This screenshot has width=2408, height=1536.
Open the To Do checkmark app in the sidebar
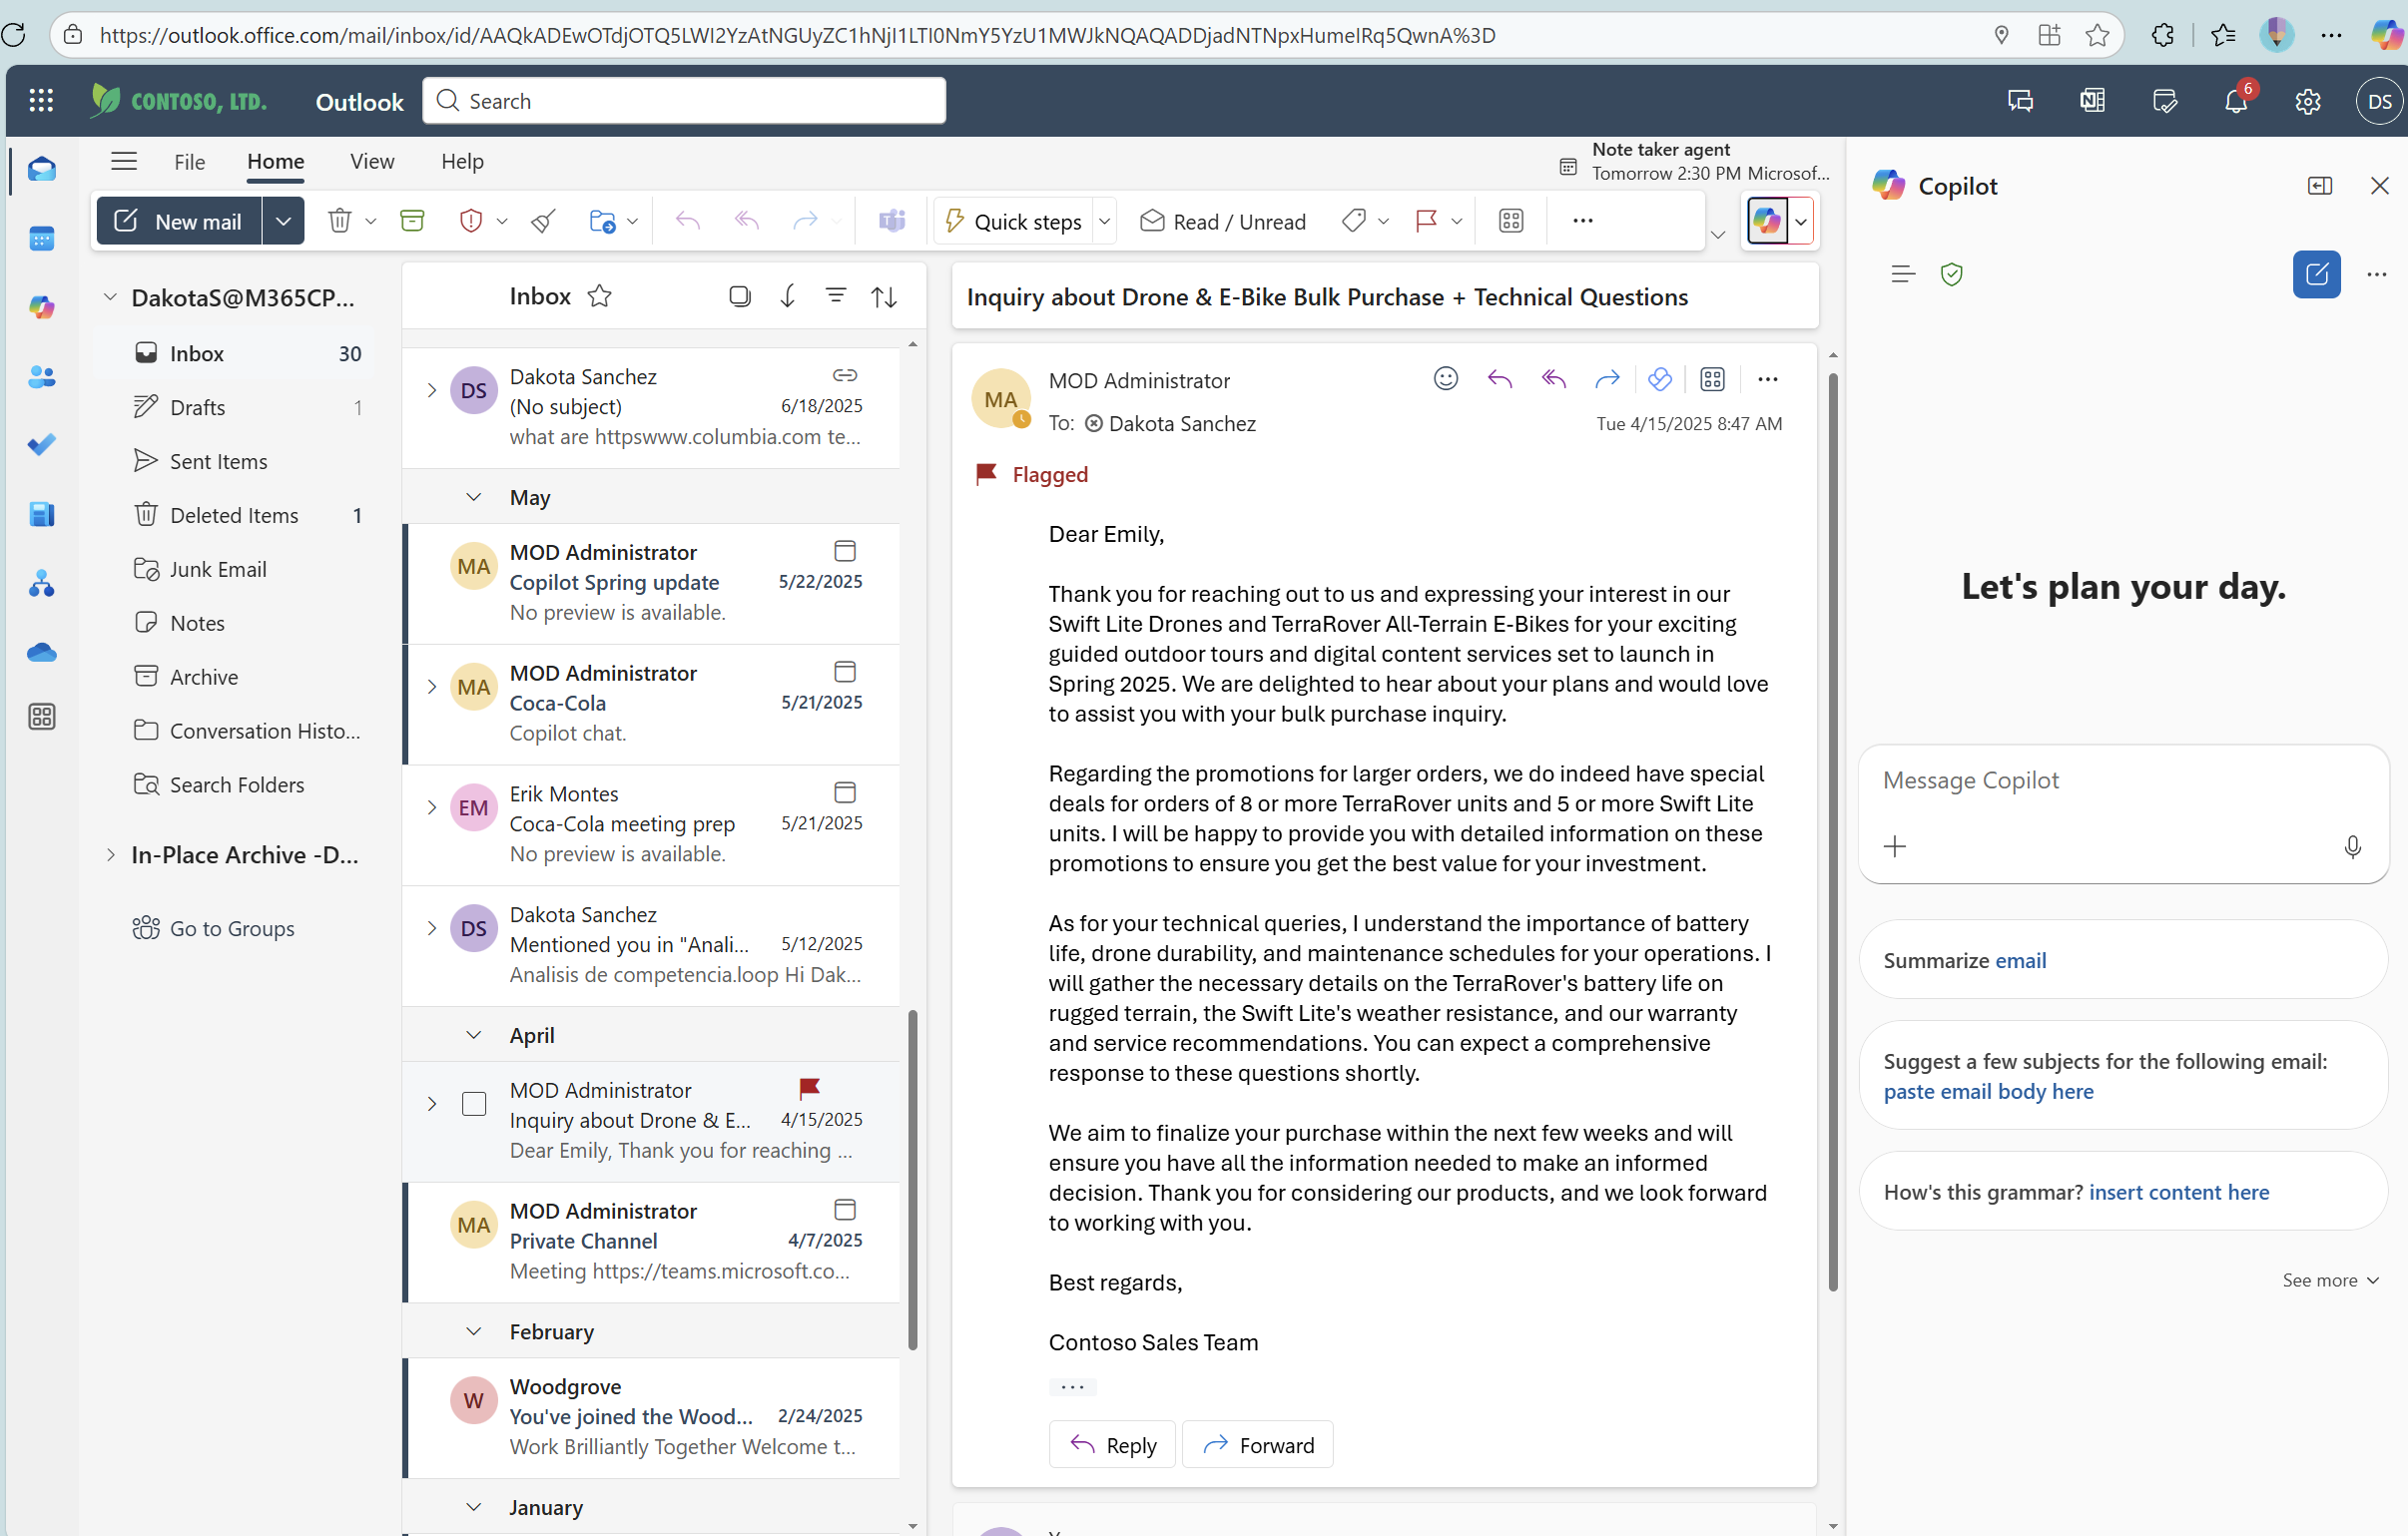click(x=41, y=445)
